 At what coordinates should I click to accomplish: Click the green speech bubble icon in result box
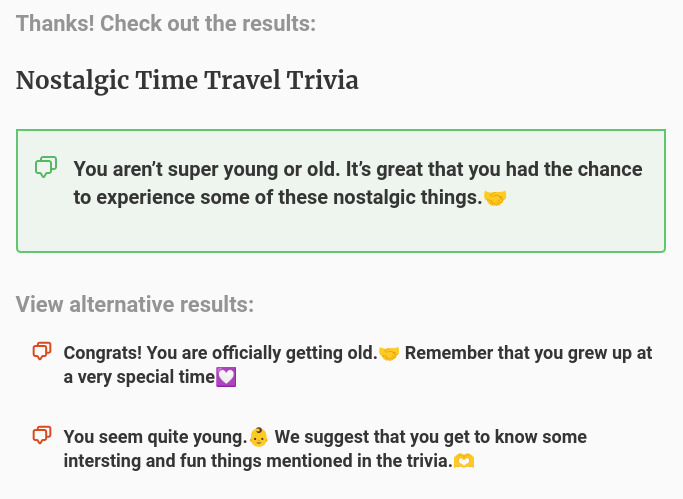pyautogui.click(x=45, y=168)
